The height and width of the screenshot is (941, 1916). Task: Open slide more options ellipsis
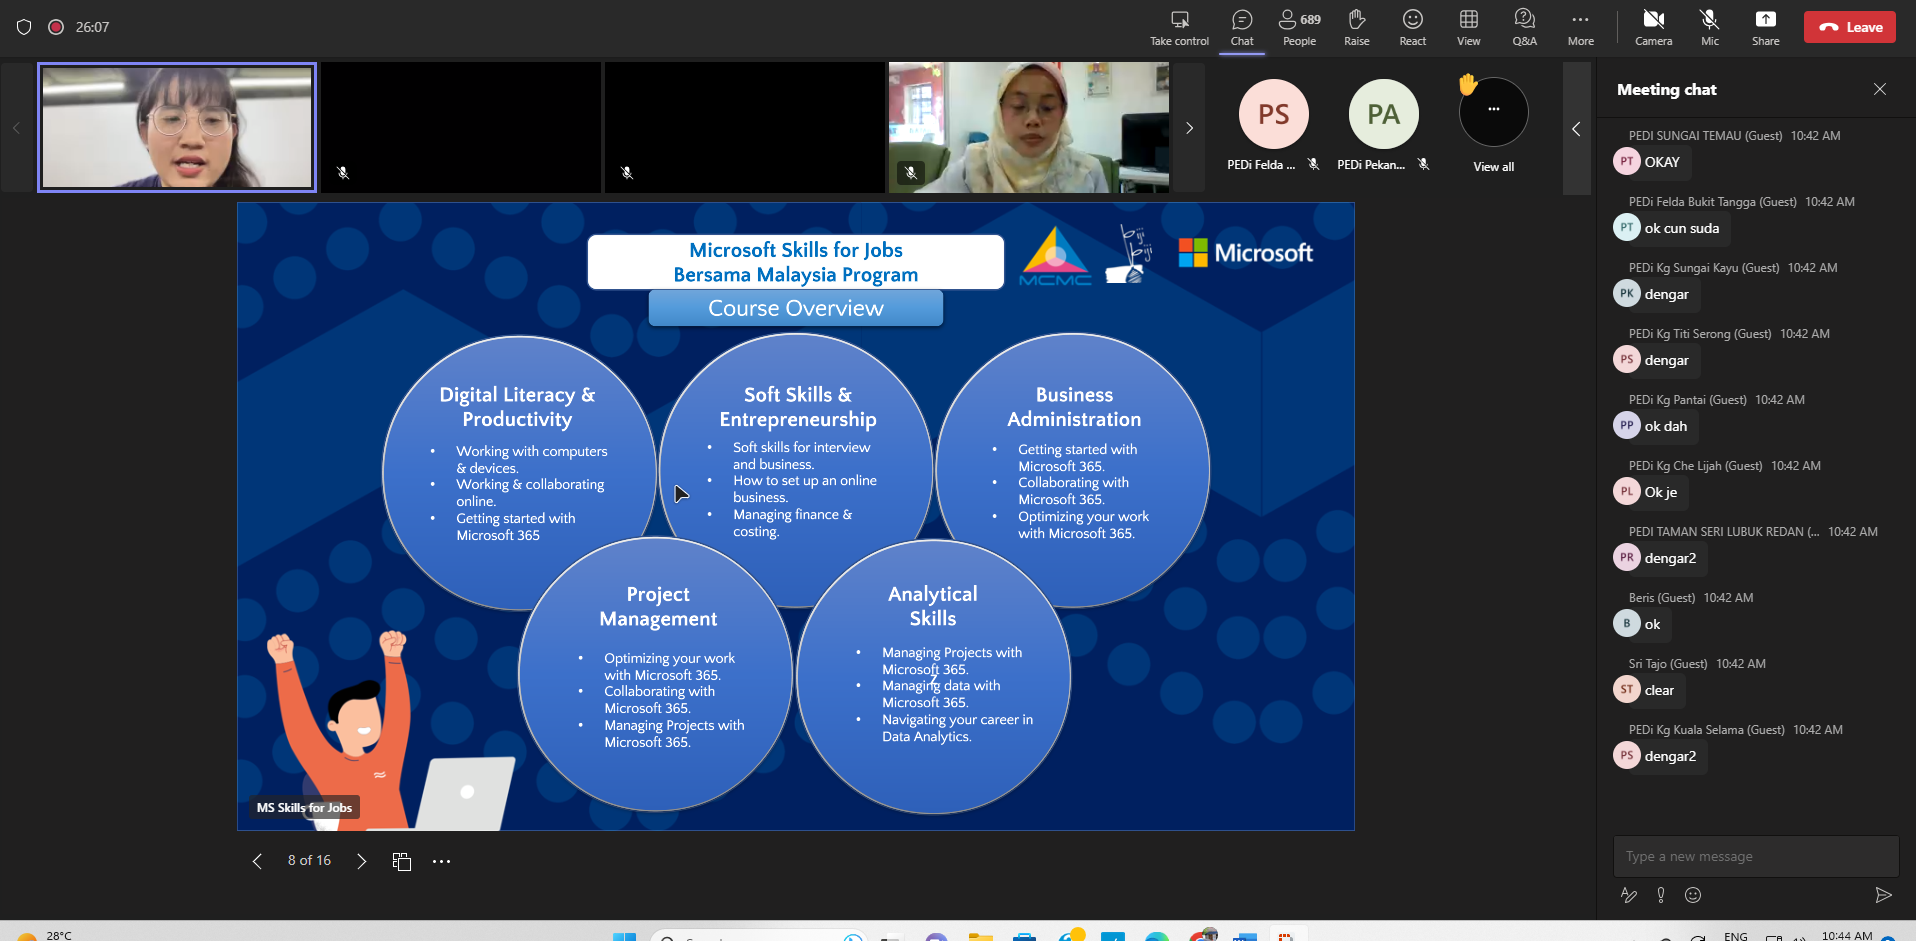441,861
